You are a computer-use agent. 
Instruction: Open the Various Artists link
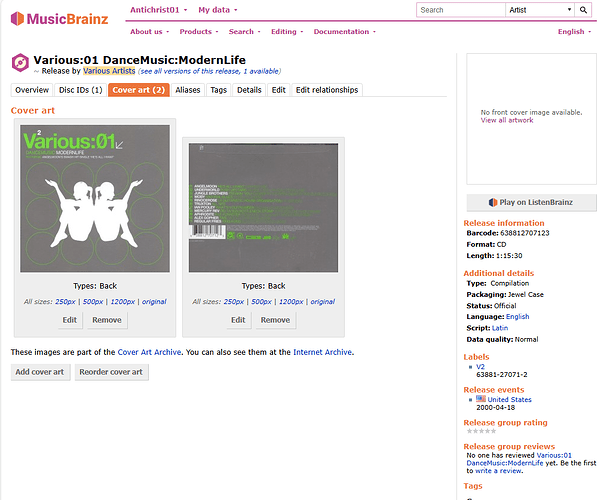pyautogui.click(x=109, y=71)
